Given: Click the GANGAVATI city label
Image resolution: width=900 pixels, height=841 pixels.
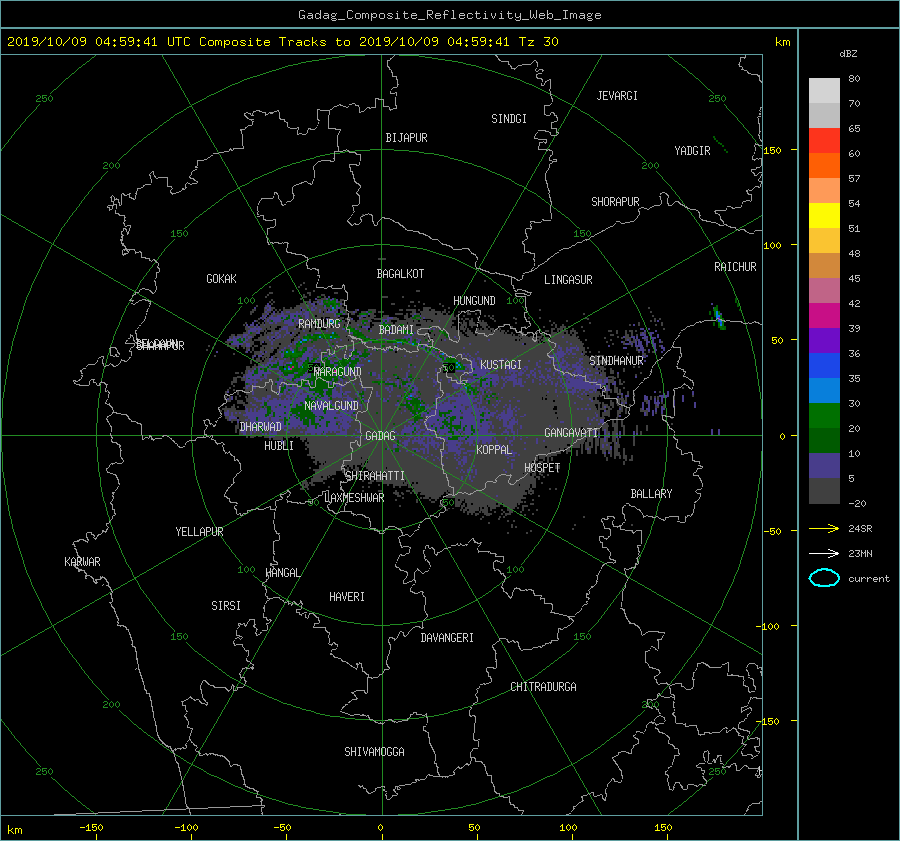Looking at the screenshot, I should click(x=571, y=432).
